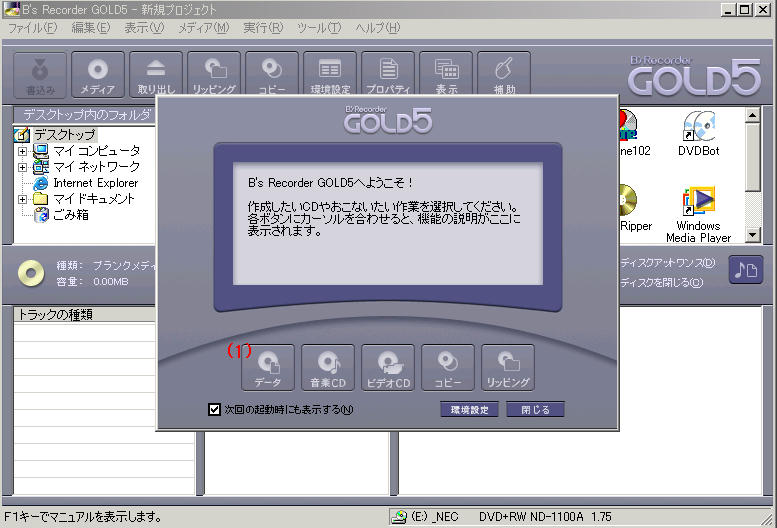Open the ツール(T) menu

pos(319,28)
